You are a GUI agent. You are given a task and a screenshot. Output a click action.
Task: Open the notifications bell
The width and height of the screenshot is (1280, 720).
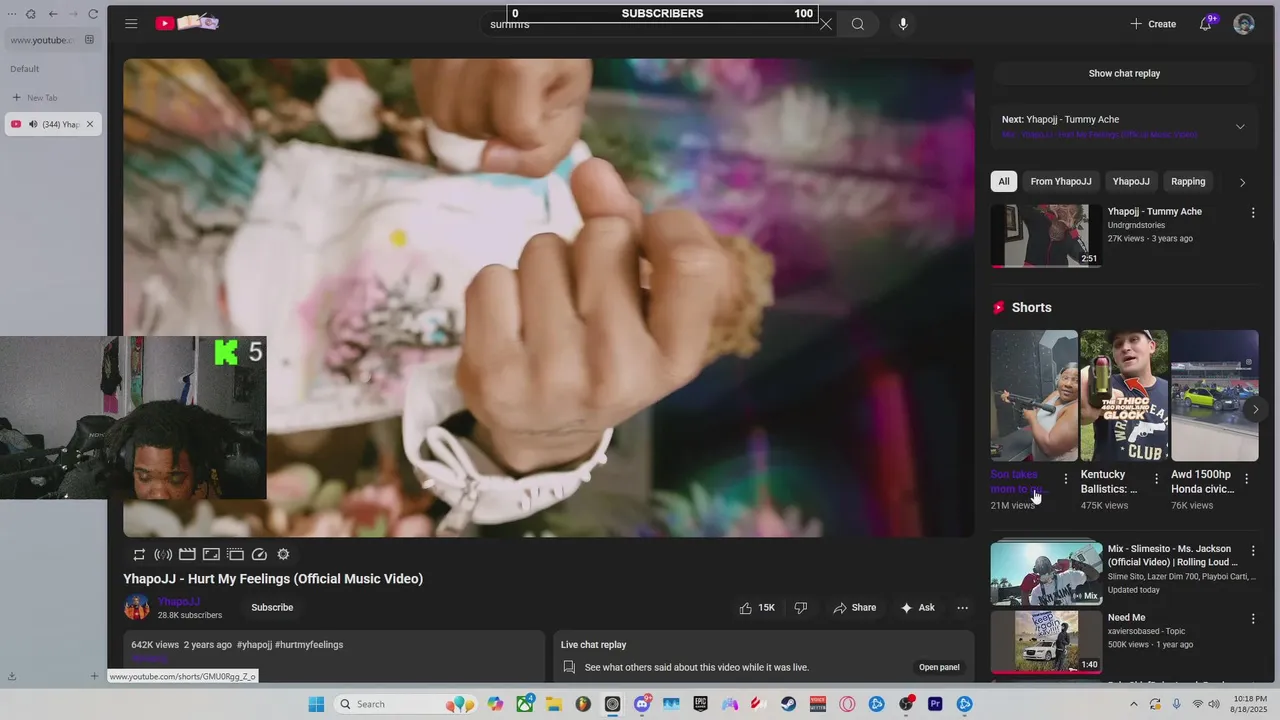(x=1206, y=24)
